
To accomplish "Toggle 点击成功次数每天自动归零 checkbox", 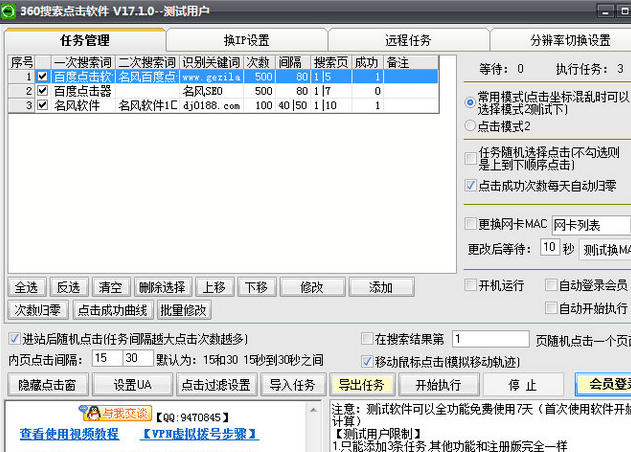I will pyautogui.click(x=470, y=185).
